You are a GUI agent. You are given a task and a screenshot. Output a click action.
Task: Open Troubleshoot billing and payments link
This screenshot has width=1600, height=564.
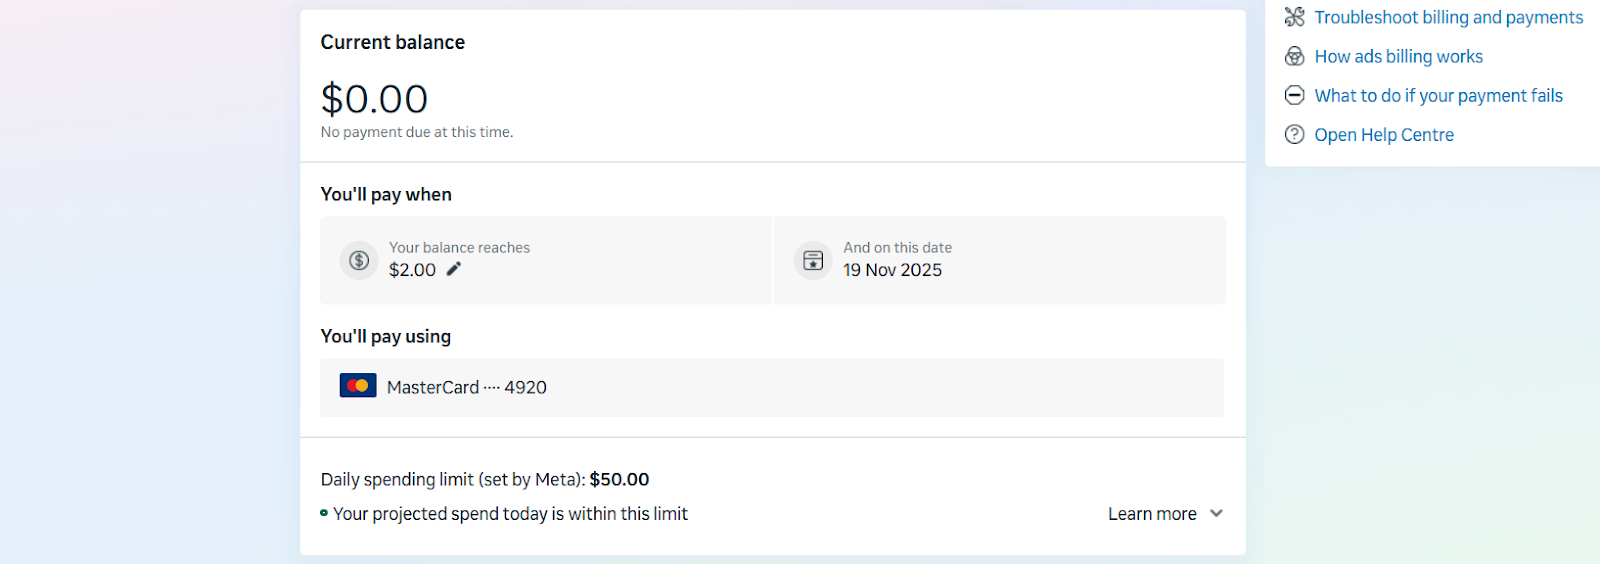point(1448,17)
